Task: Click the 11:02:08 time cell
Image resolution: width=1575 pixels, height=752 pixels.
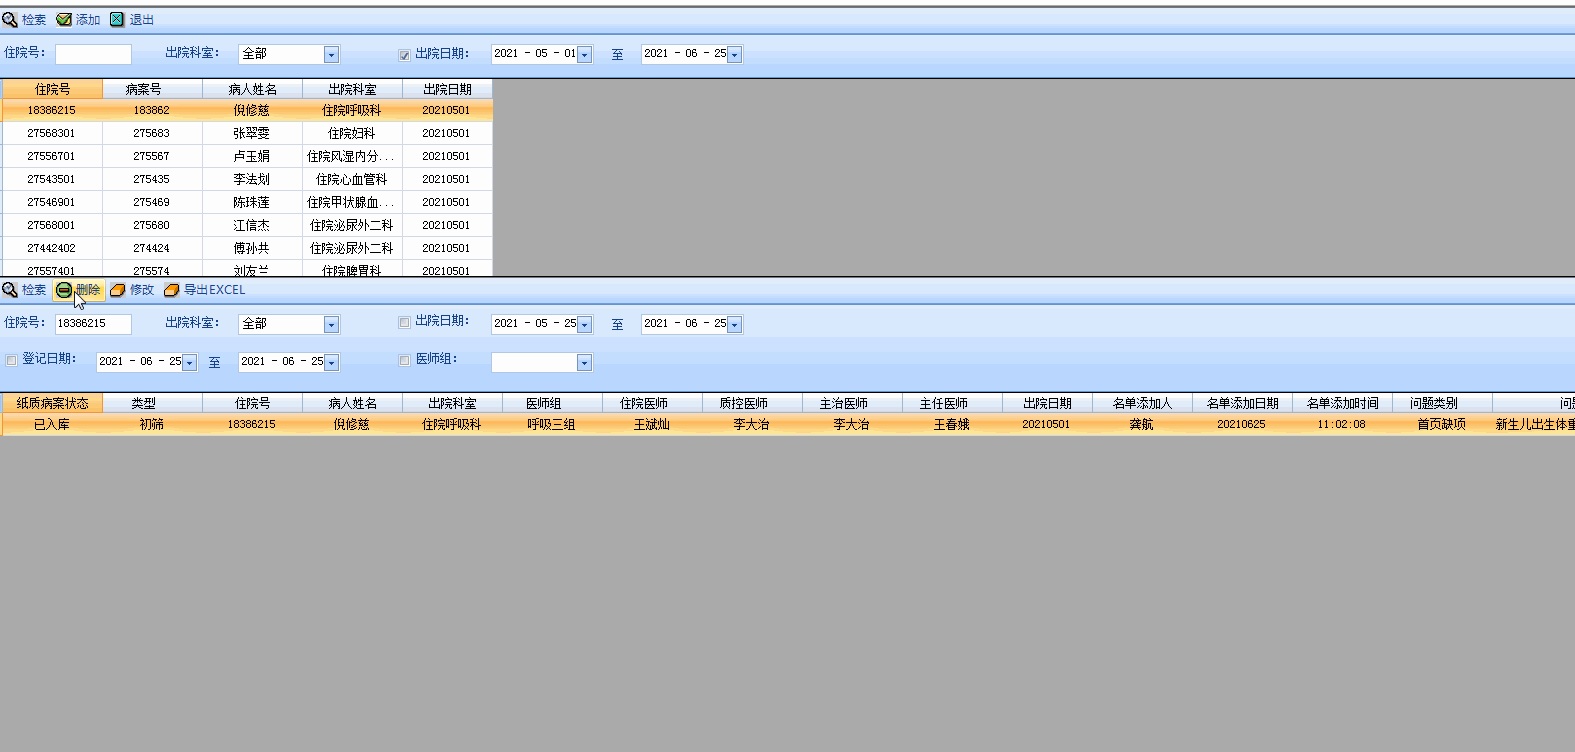Action: (x=1342, y=424)
